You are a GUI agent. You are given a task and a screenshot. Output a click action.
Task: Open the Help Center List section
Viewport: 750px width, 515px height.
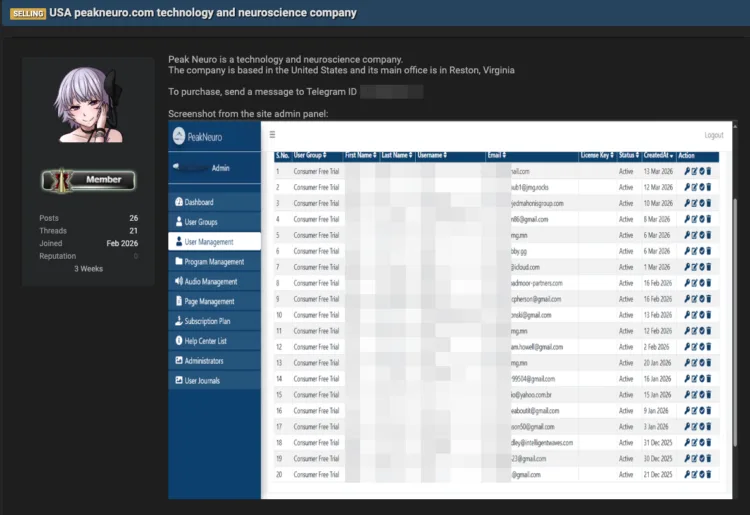point(215,341)
